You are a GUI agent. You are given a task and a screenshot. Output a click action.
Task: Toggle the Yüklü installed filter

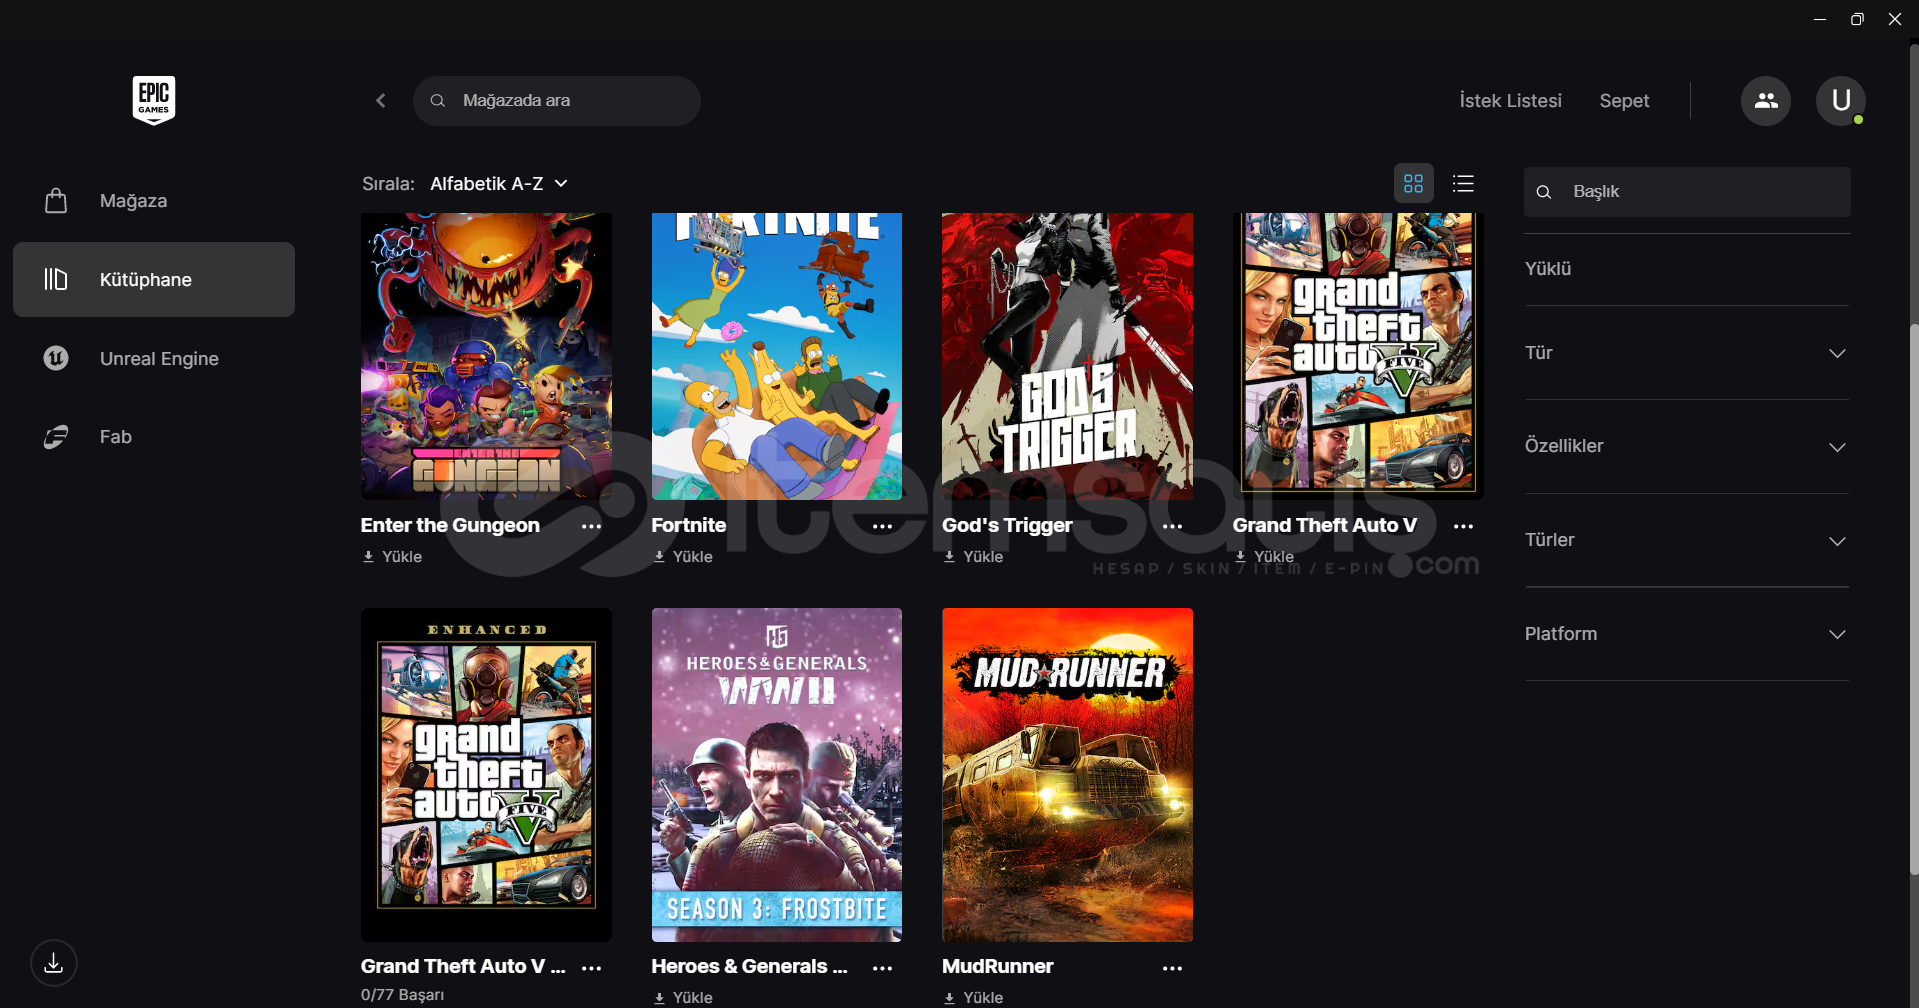[x=1687, y=269]
